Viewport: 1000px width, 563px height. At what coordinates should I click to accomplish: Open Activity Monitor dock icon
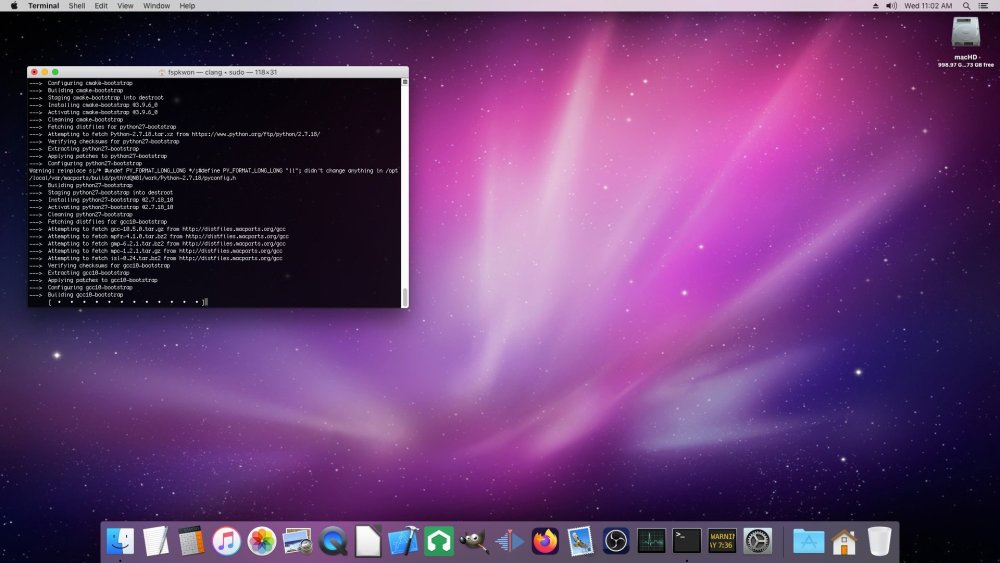coord(651,541)
